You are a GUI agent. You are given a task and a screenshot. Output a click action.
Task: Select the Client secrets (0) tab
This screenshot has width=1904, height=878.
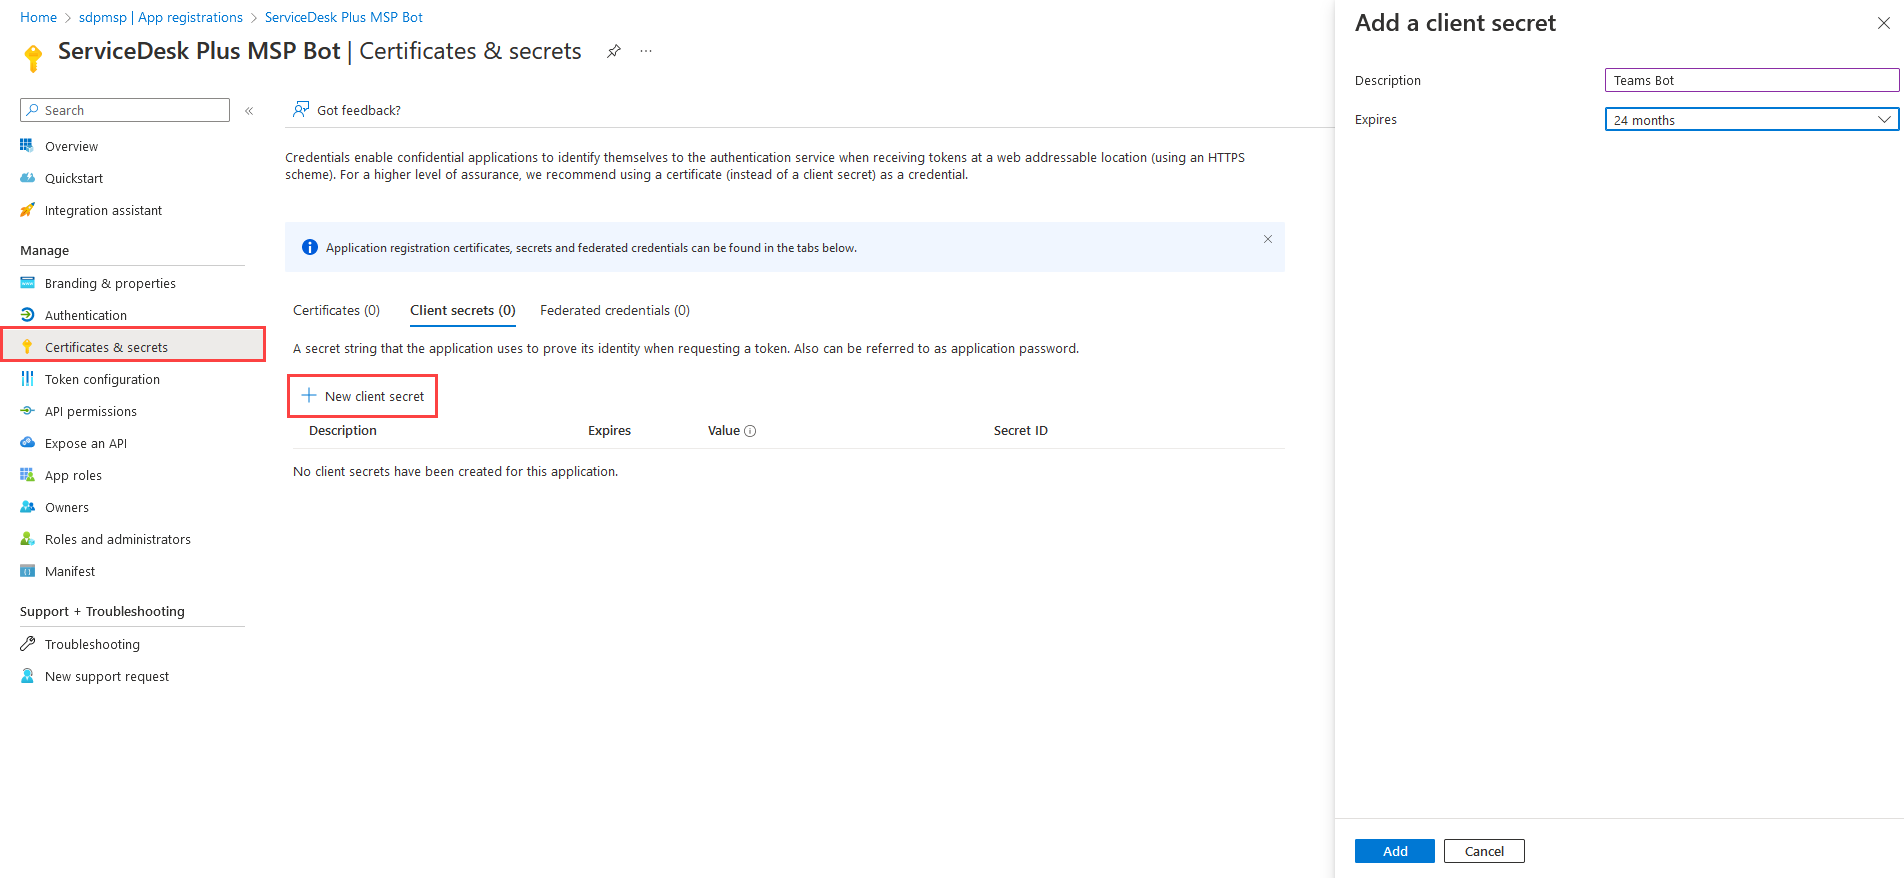pyautogui.click(x=463, y=311)
